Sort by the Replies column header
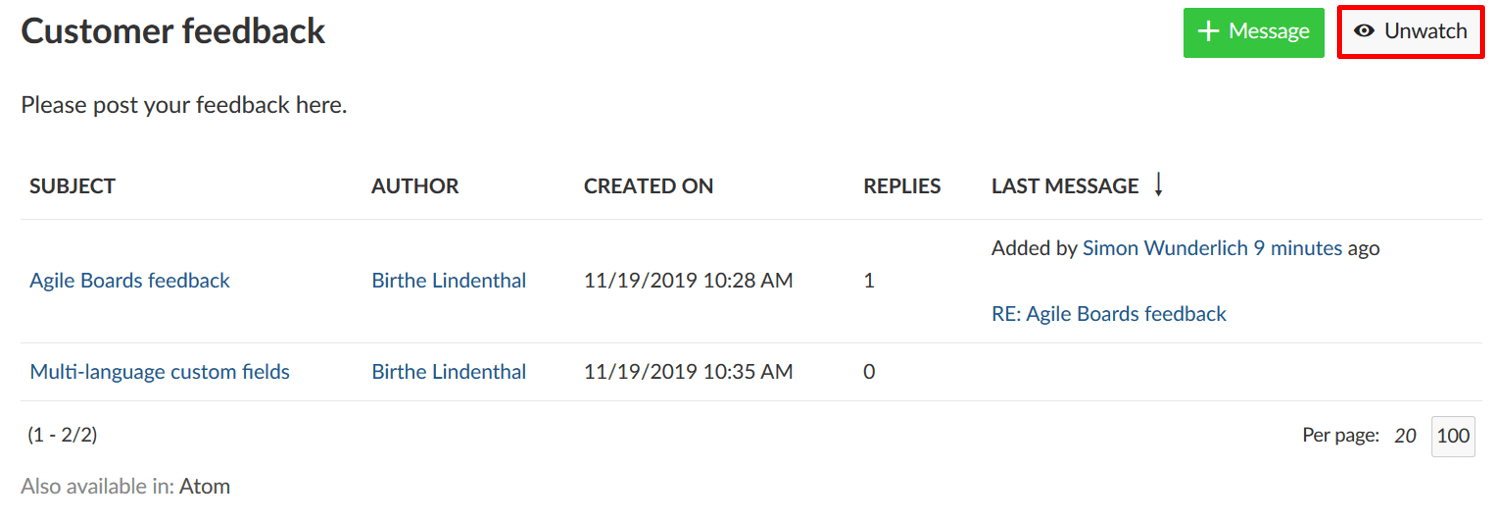Screen dimensions: 1500x523 pyautogui.click(x=902, y=186)
